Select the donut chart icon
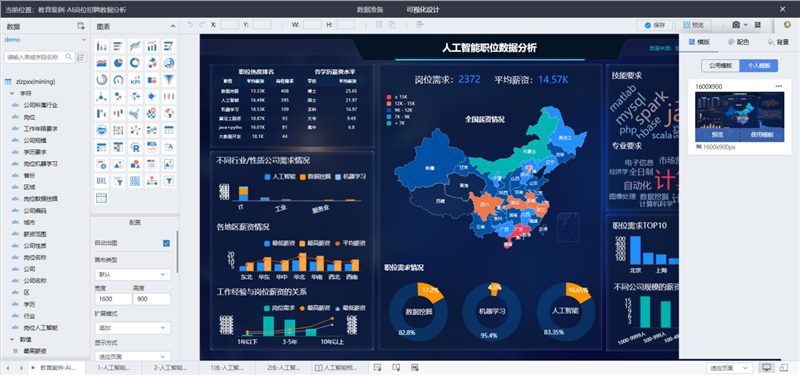The width and height of the screenshot is (800, 375). click(135, 63)
